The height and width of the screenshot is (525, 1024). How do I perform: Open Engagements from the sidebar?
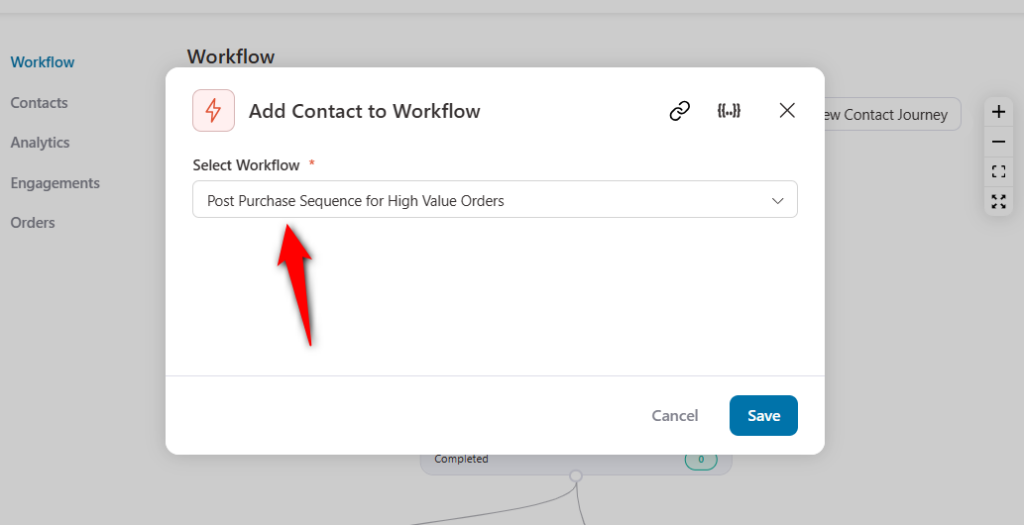point(55,183)
